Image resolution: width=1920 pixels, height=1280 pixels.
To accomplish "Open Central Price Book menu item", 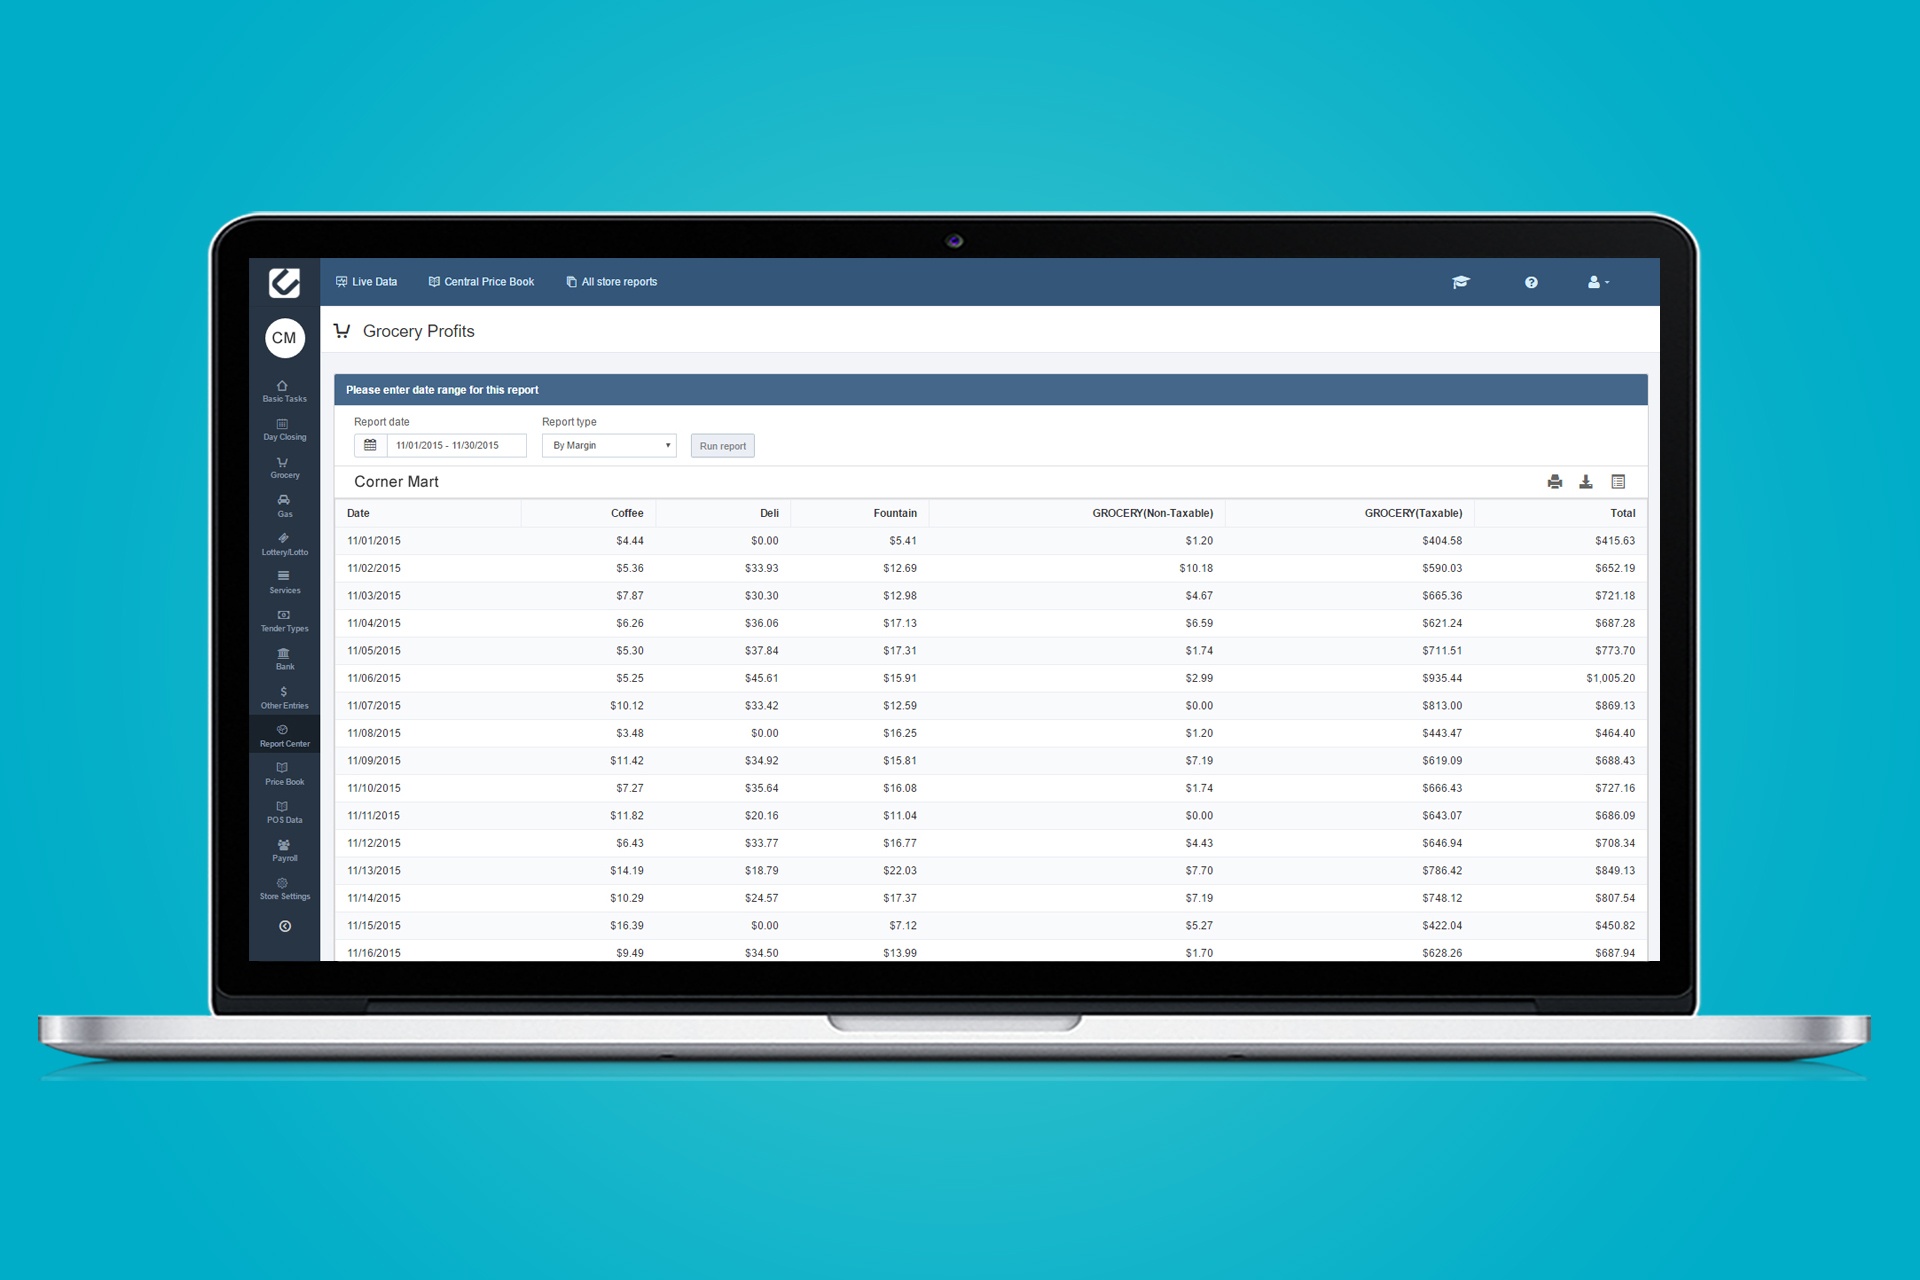I will [481, 282].
